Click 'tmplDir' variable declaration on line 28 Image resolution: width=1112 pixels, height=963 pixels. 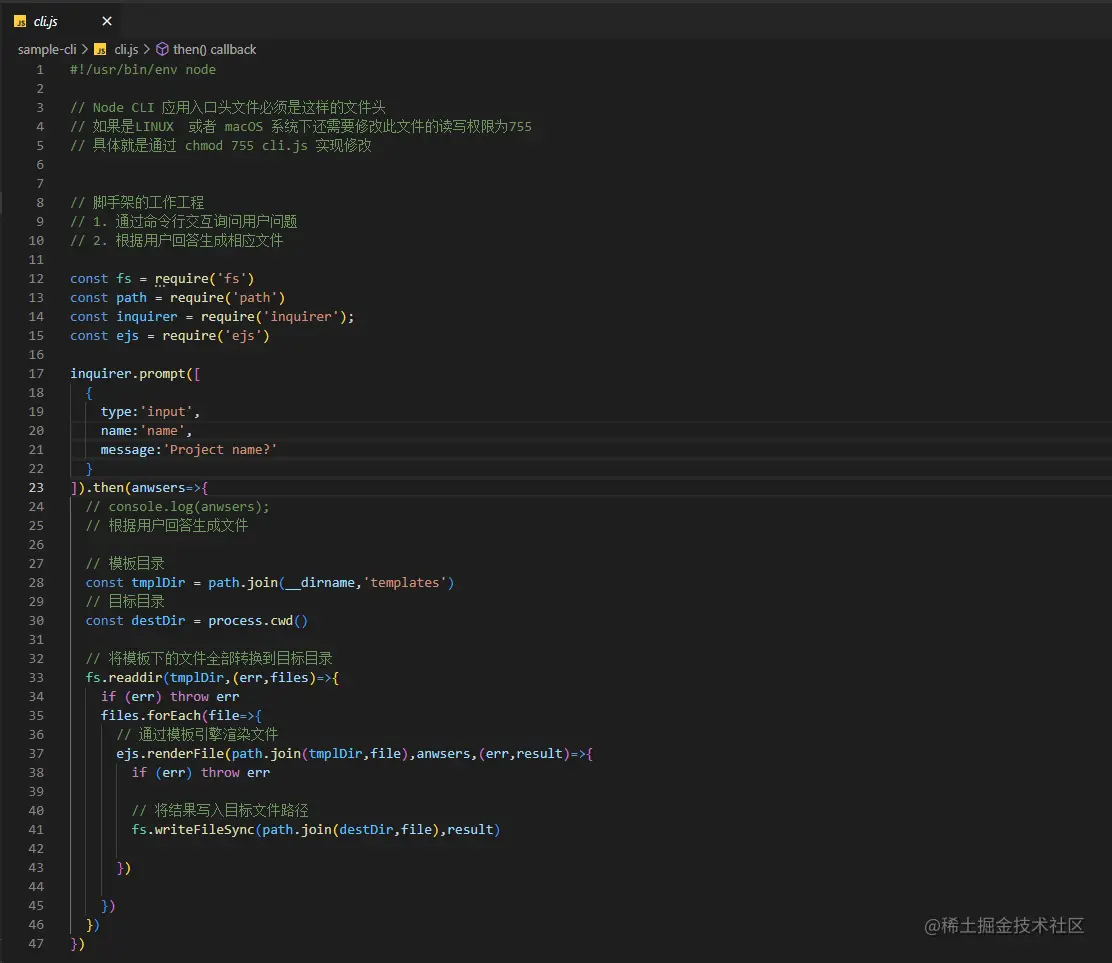(158, 583)
